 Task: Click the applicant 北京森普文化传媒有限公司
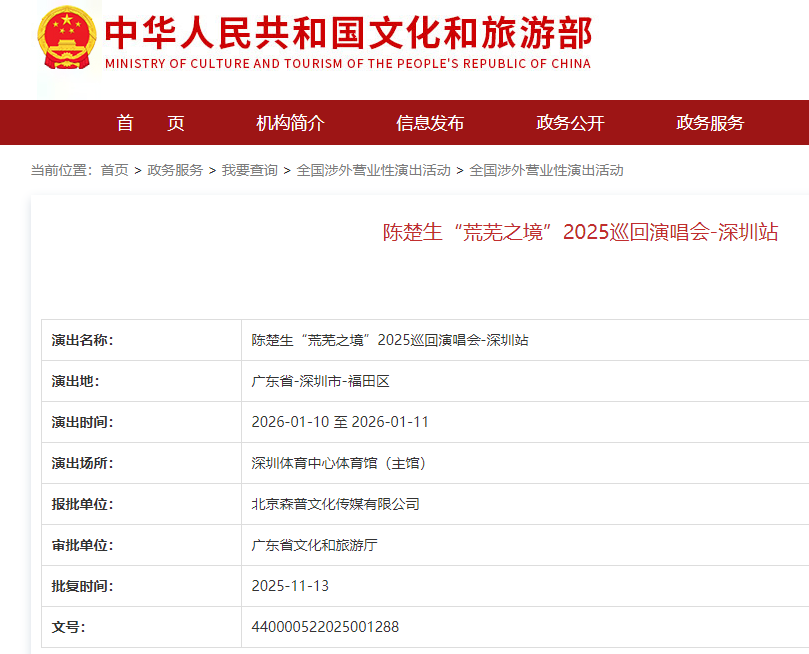(x=335, y=504)
